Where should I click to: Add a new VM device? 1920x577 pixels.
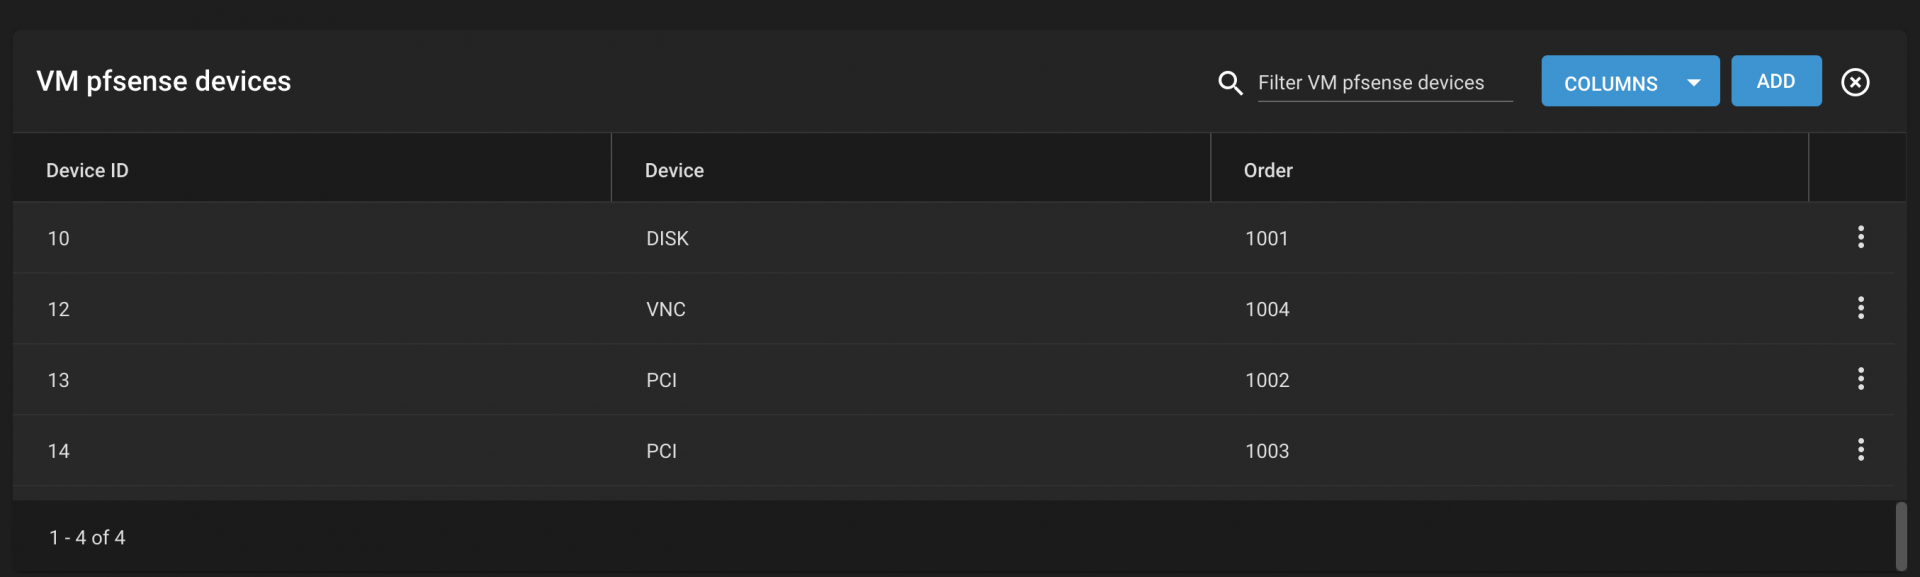(x=1776, y=81)
